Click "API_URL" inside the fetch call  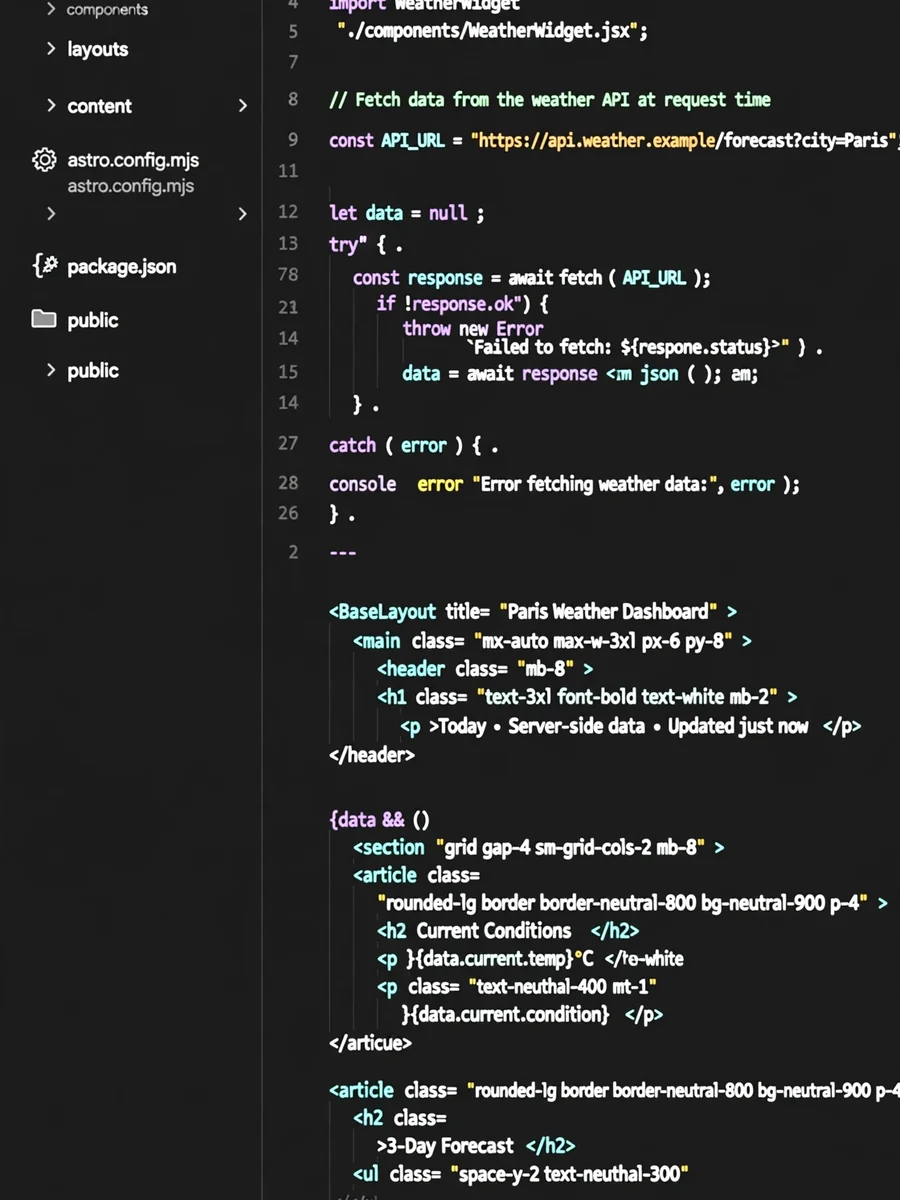[654, 278]
